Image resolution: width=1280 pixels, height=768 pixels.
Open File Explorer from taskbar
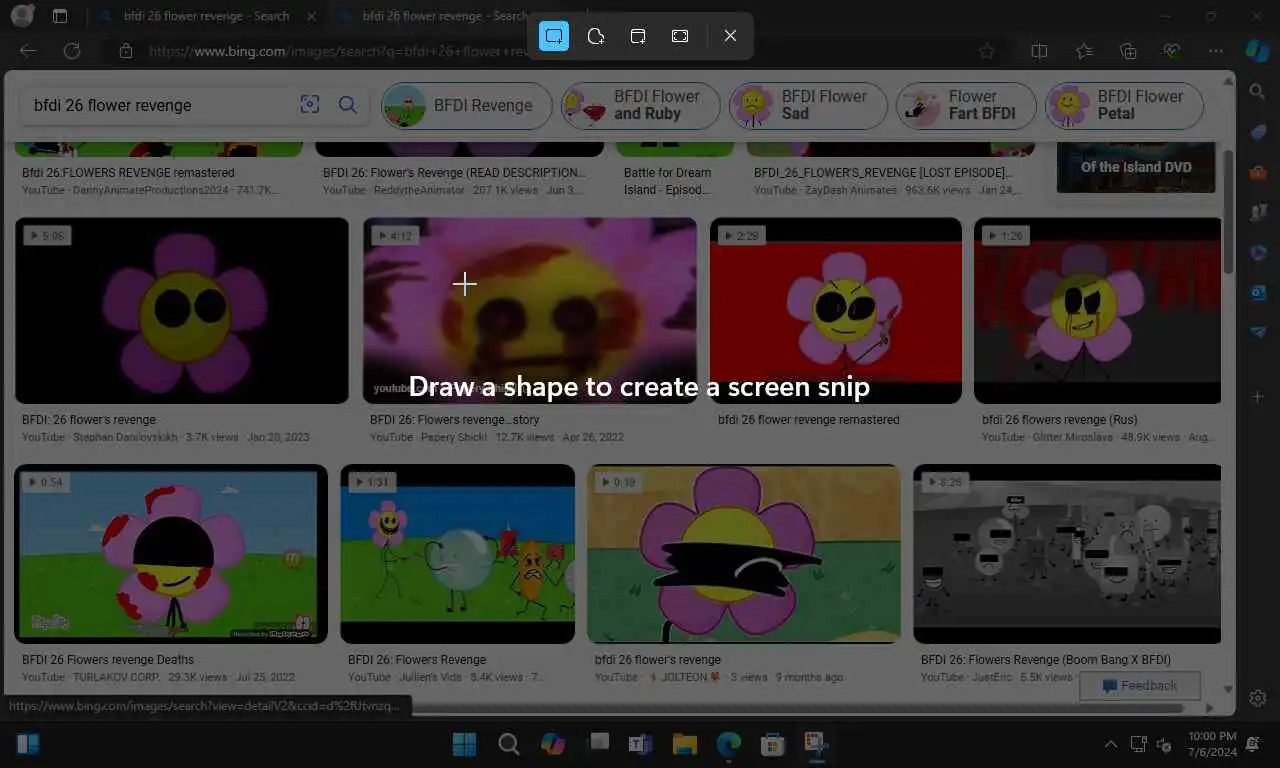(685, 744)
